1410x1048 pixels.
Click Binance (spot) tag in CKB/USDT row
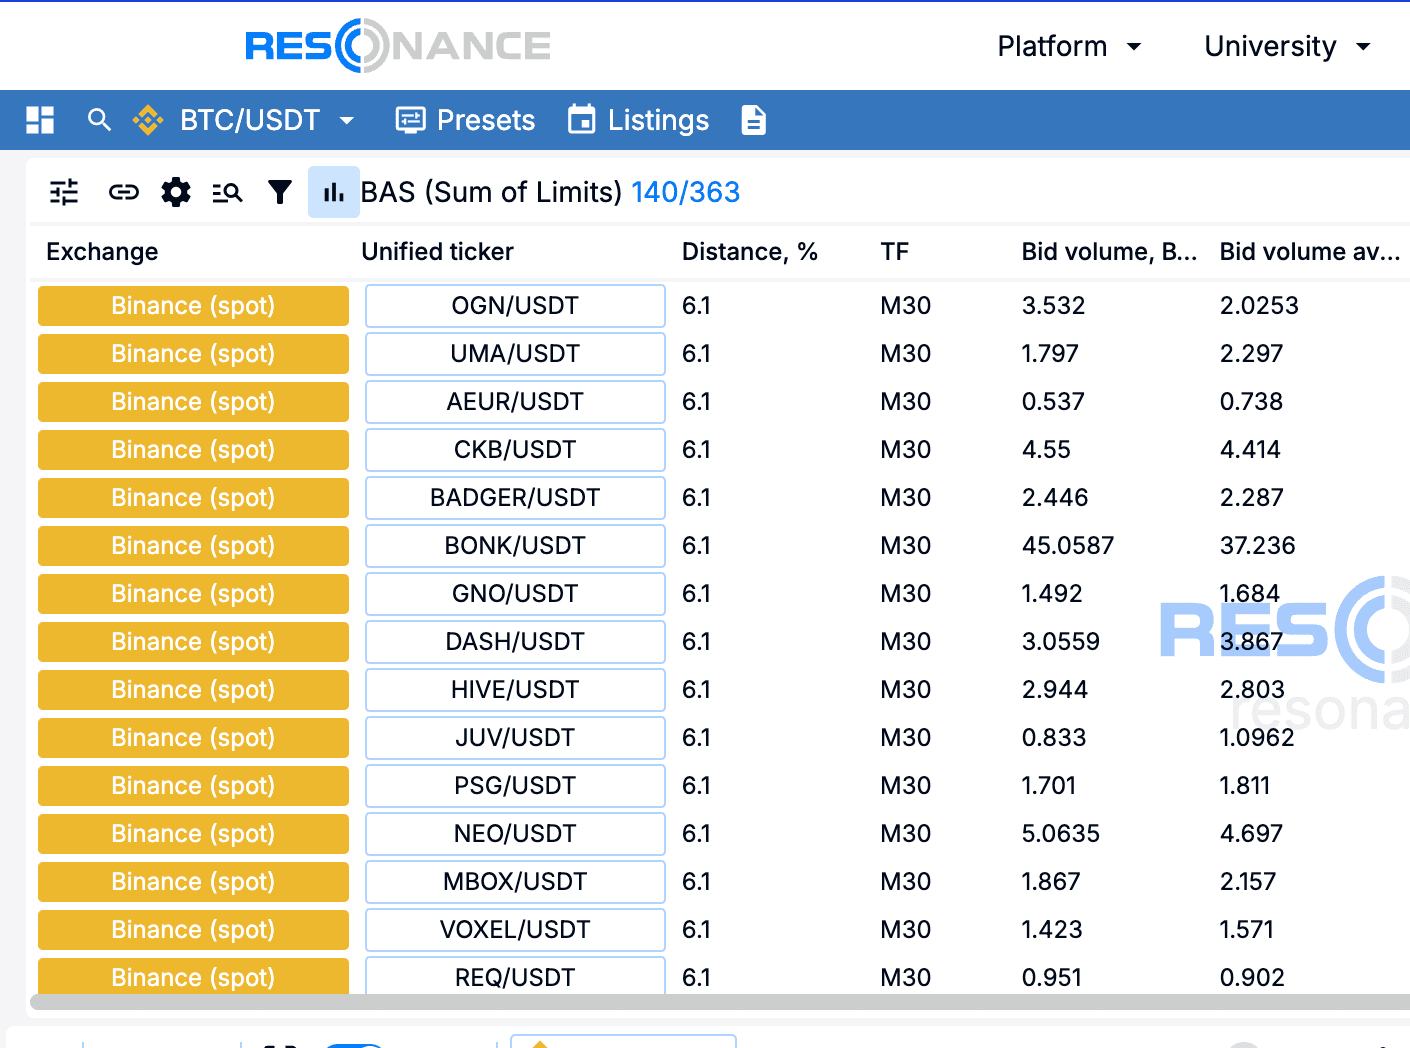(x=193, y=450)
